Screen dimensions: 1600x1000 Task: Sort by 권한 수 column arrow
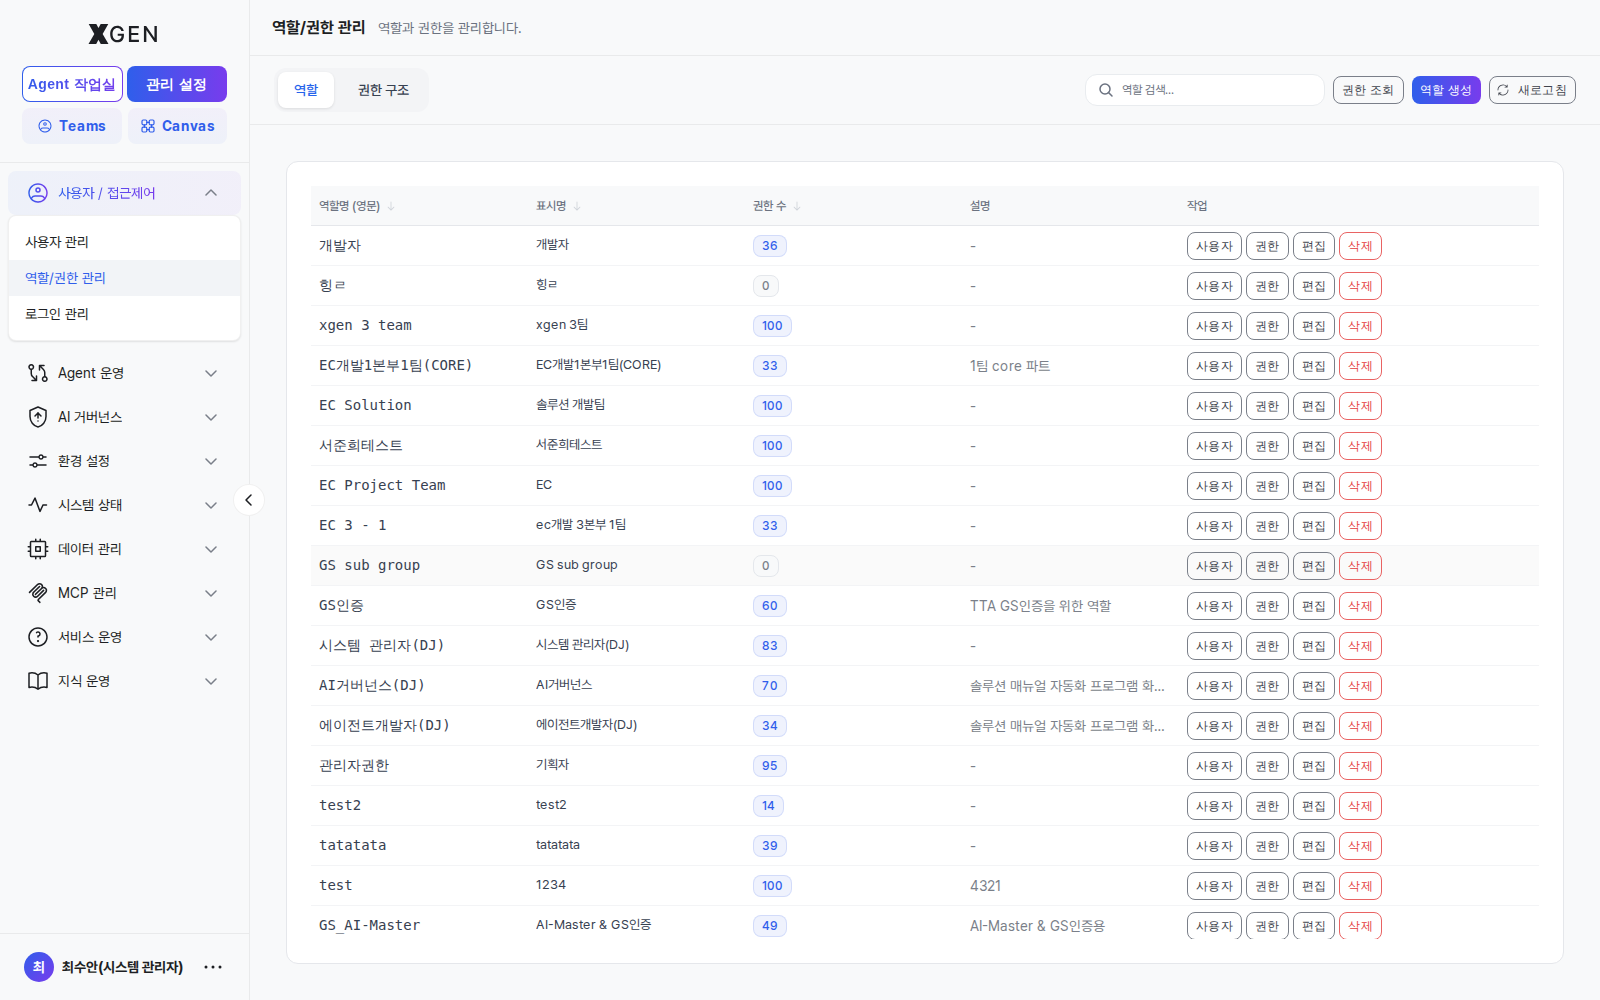(x=797, y=206)
